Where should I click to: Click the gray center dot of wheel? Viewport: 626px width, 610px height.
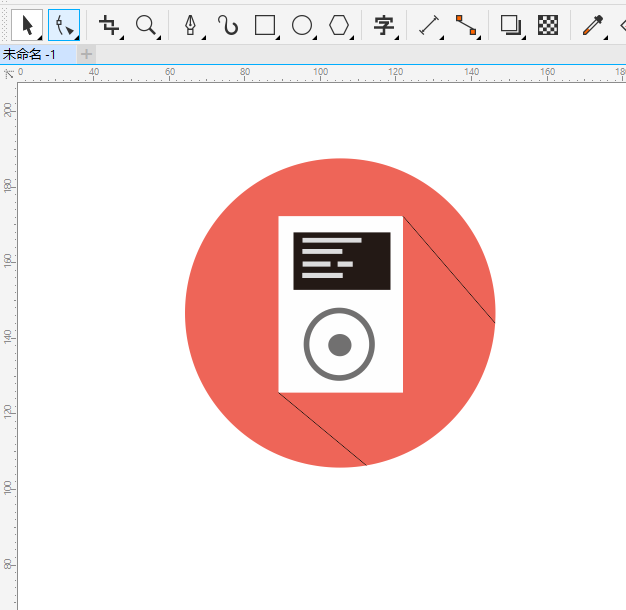(x=340, y=345)
